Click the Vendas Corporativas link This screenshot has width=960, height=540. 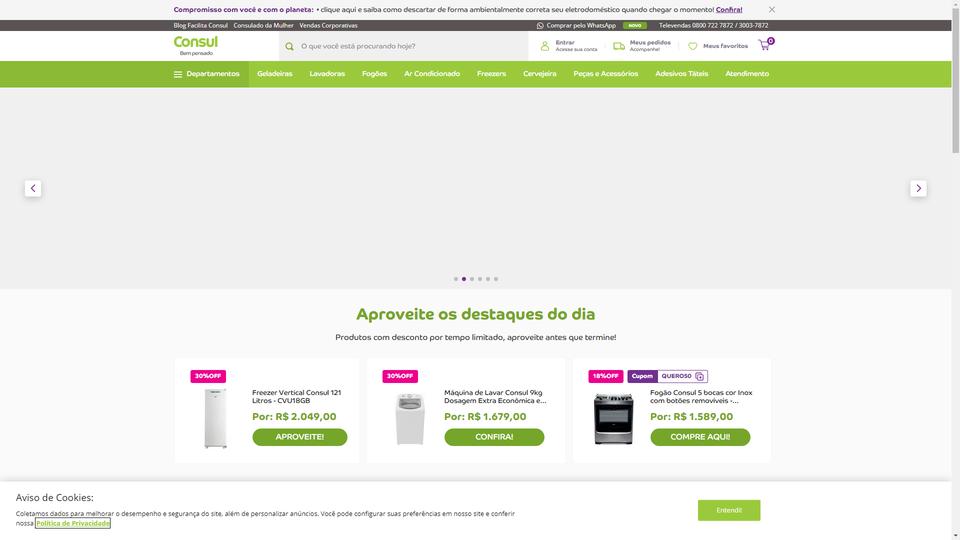point(328,26)
